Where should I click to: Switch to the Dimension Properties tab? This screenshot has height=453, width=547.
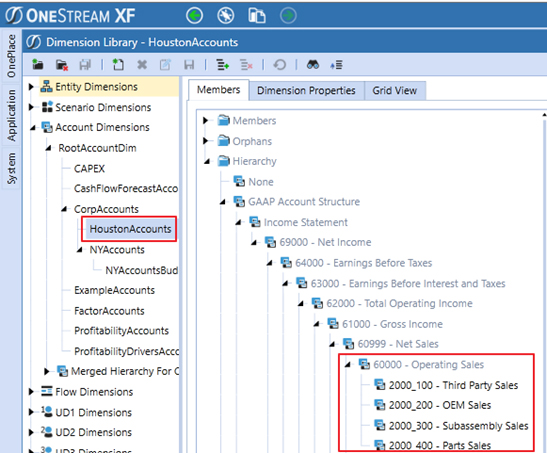tap(306, 91)
